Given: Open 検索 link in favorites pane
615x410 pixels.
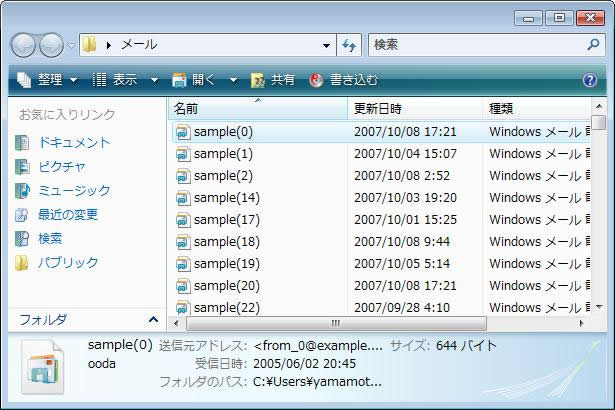Looking at the screenshot, I should click(50, 239).
